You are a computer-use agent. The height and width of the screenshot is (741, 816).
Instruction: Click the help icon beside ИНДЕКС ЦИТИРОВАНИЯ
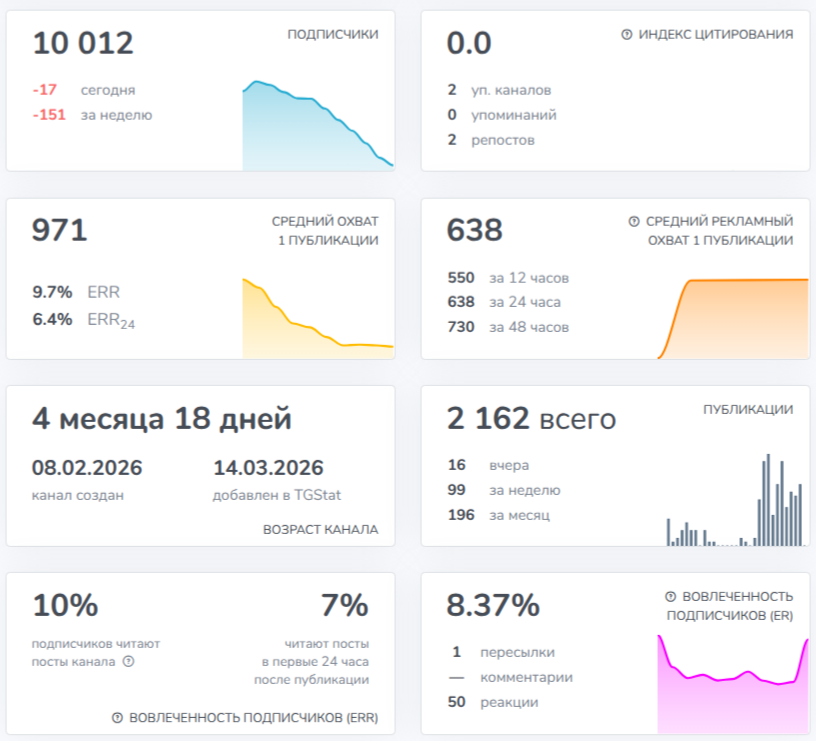627,34
